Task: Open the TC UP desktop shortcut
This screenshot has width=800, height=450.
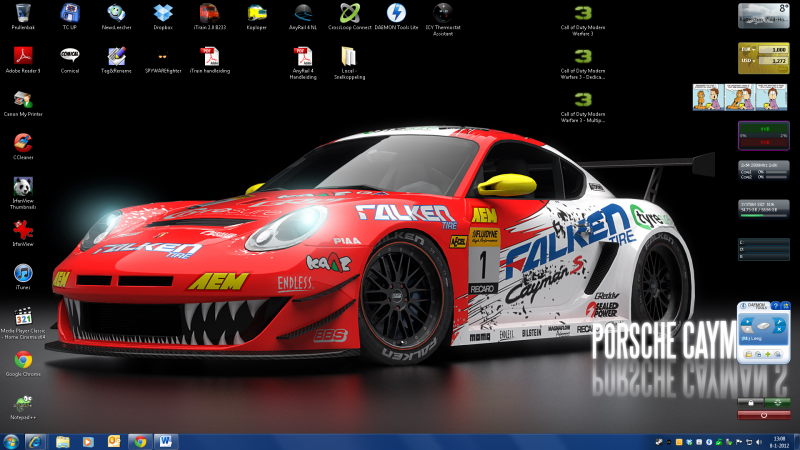Action: coord(70,17)
